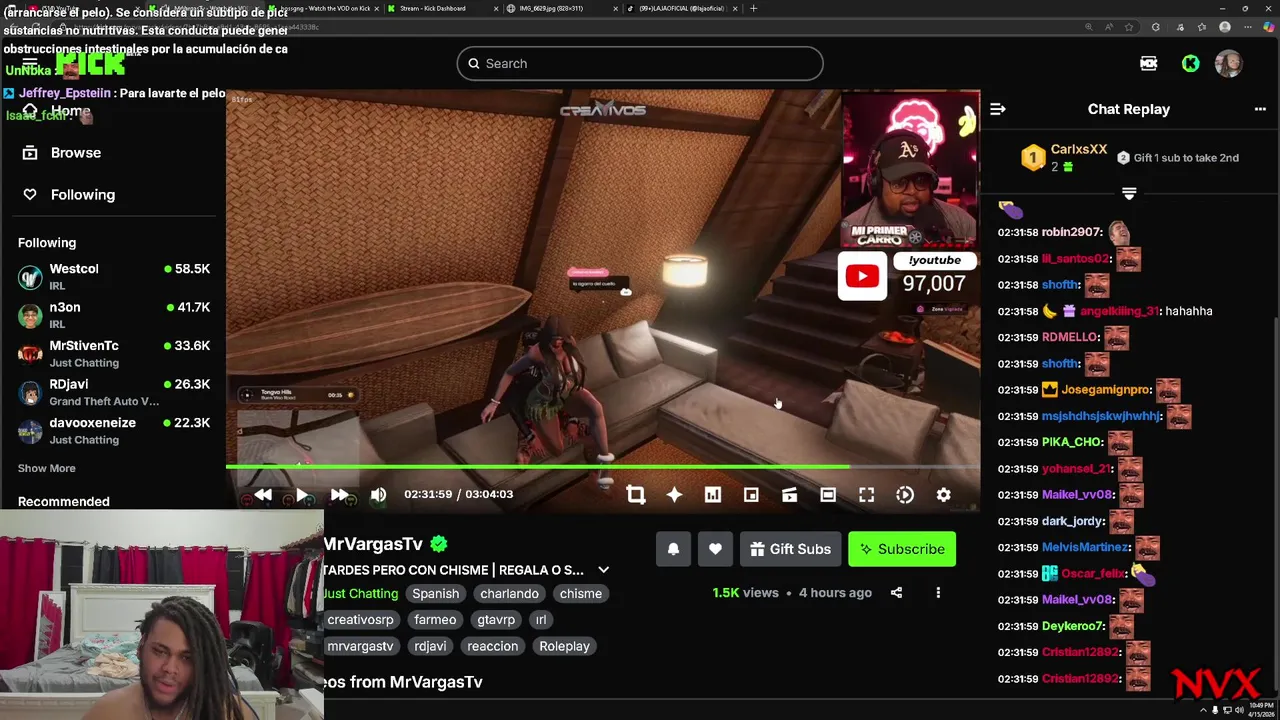This screenshot has width=1280, height=720.
Task: Click the cast/clapper icon in player controls
Action: [x=789, y=494]
